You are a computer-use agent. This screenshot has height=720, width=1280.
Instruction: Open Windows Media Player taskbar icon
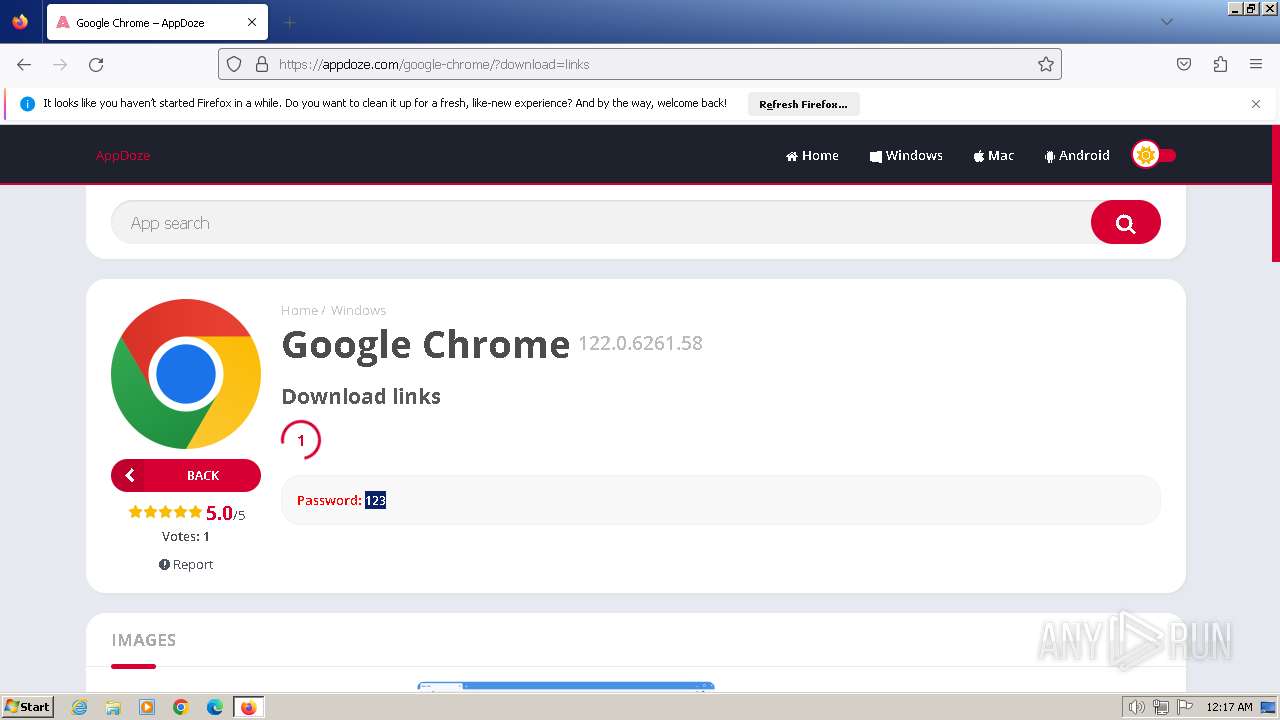click(147, 707)
